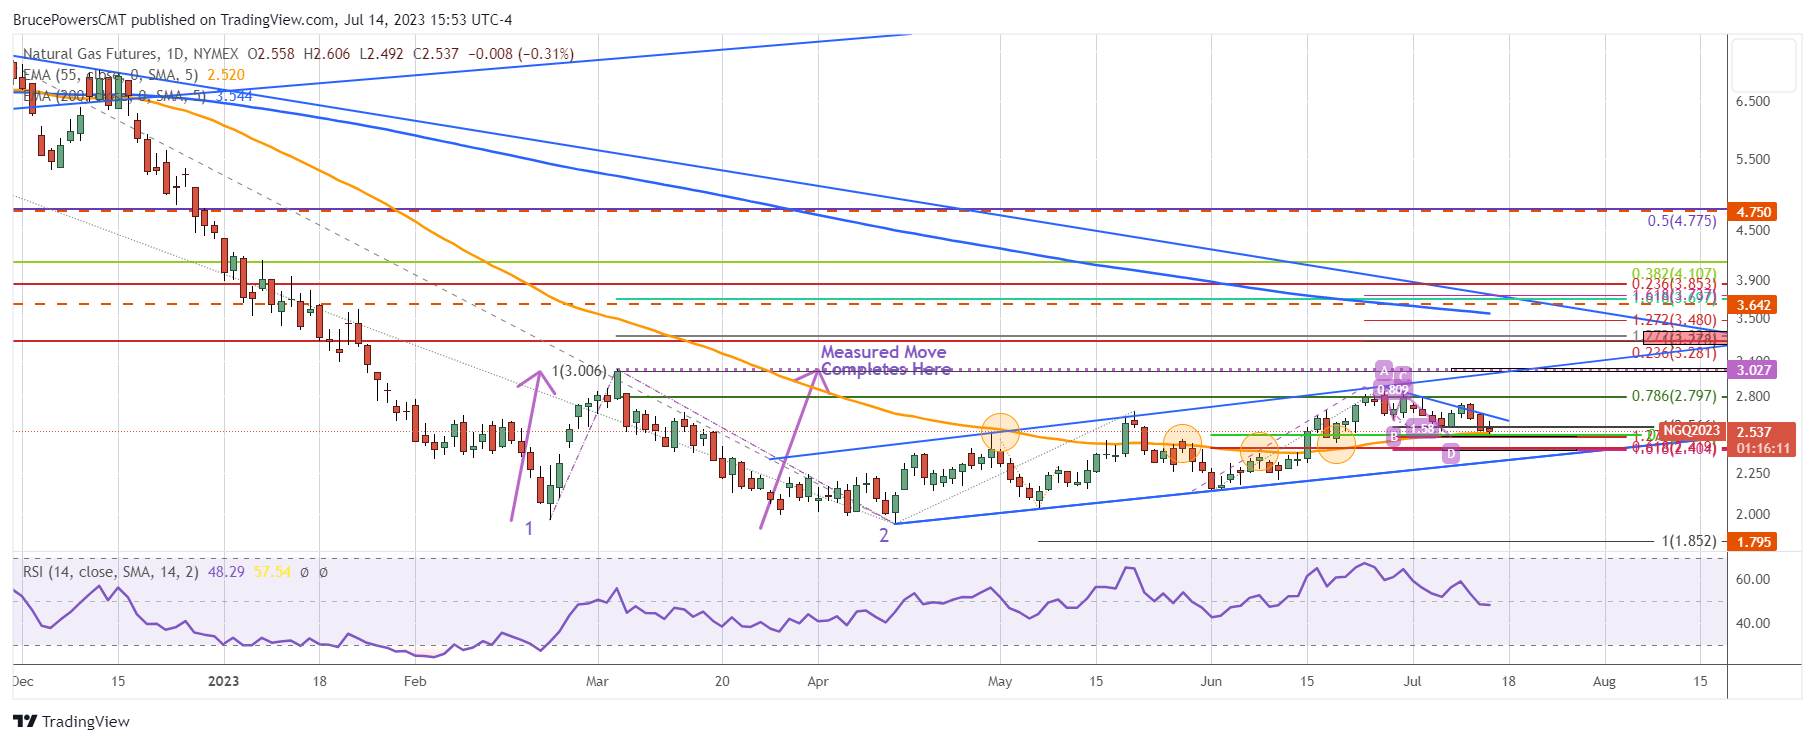Click the orange 1.795 price label

[1753, 542]
